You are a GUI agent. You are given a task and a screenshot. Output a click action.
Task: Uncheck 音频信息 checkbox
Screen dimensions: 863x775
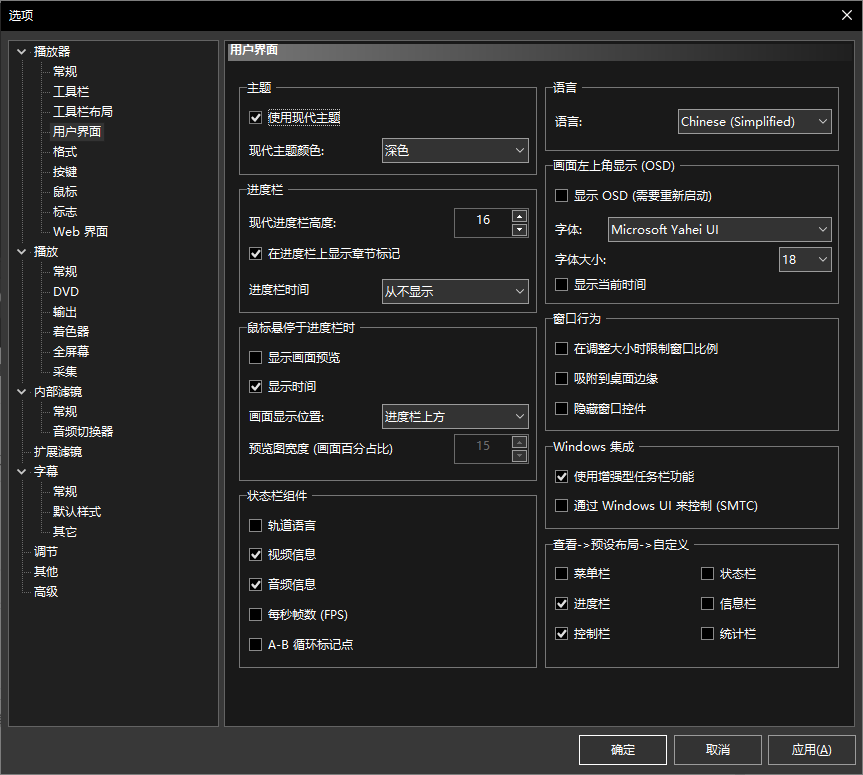(255, 585)
